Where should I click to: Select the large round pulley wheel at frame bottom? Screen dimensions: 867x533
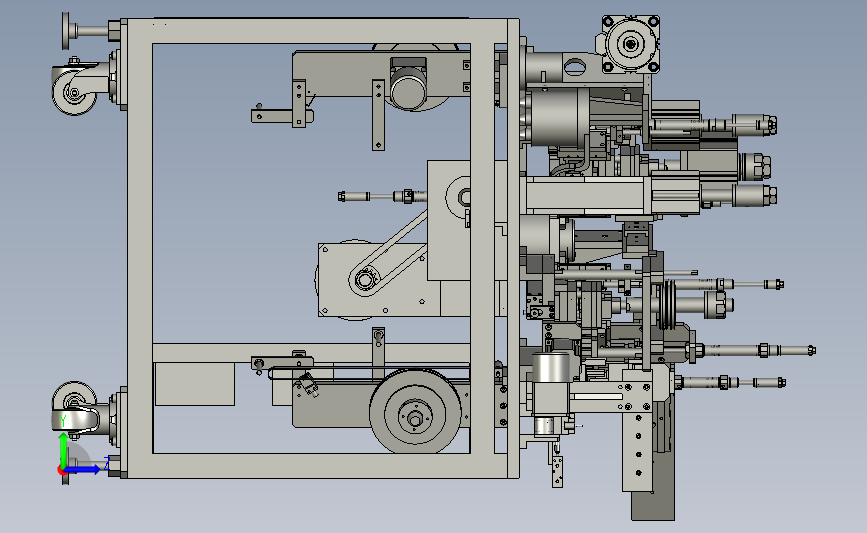tap(415, 411)
